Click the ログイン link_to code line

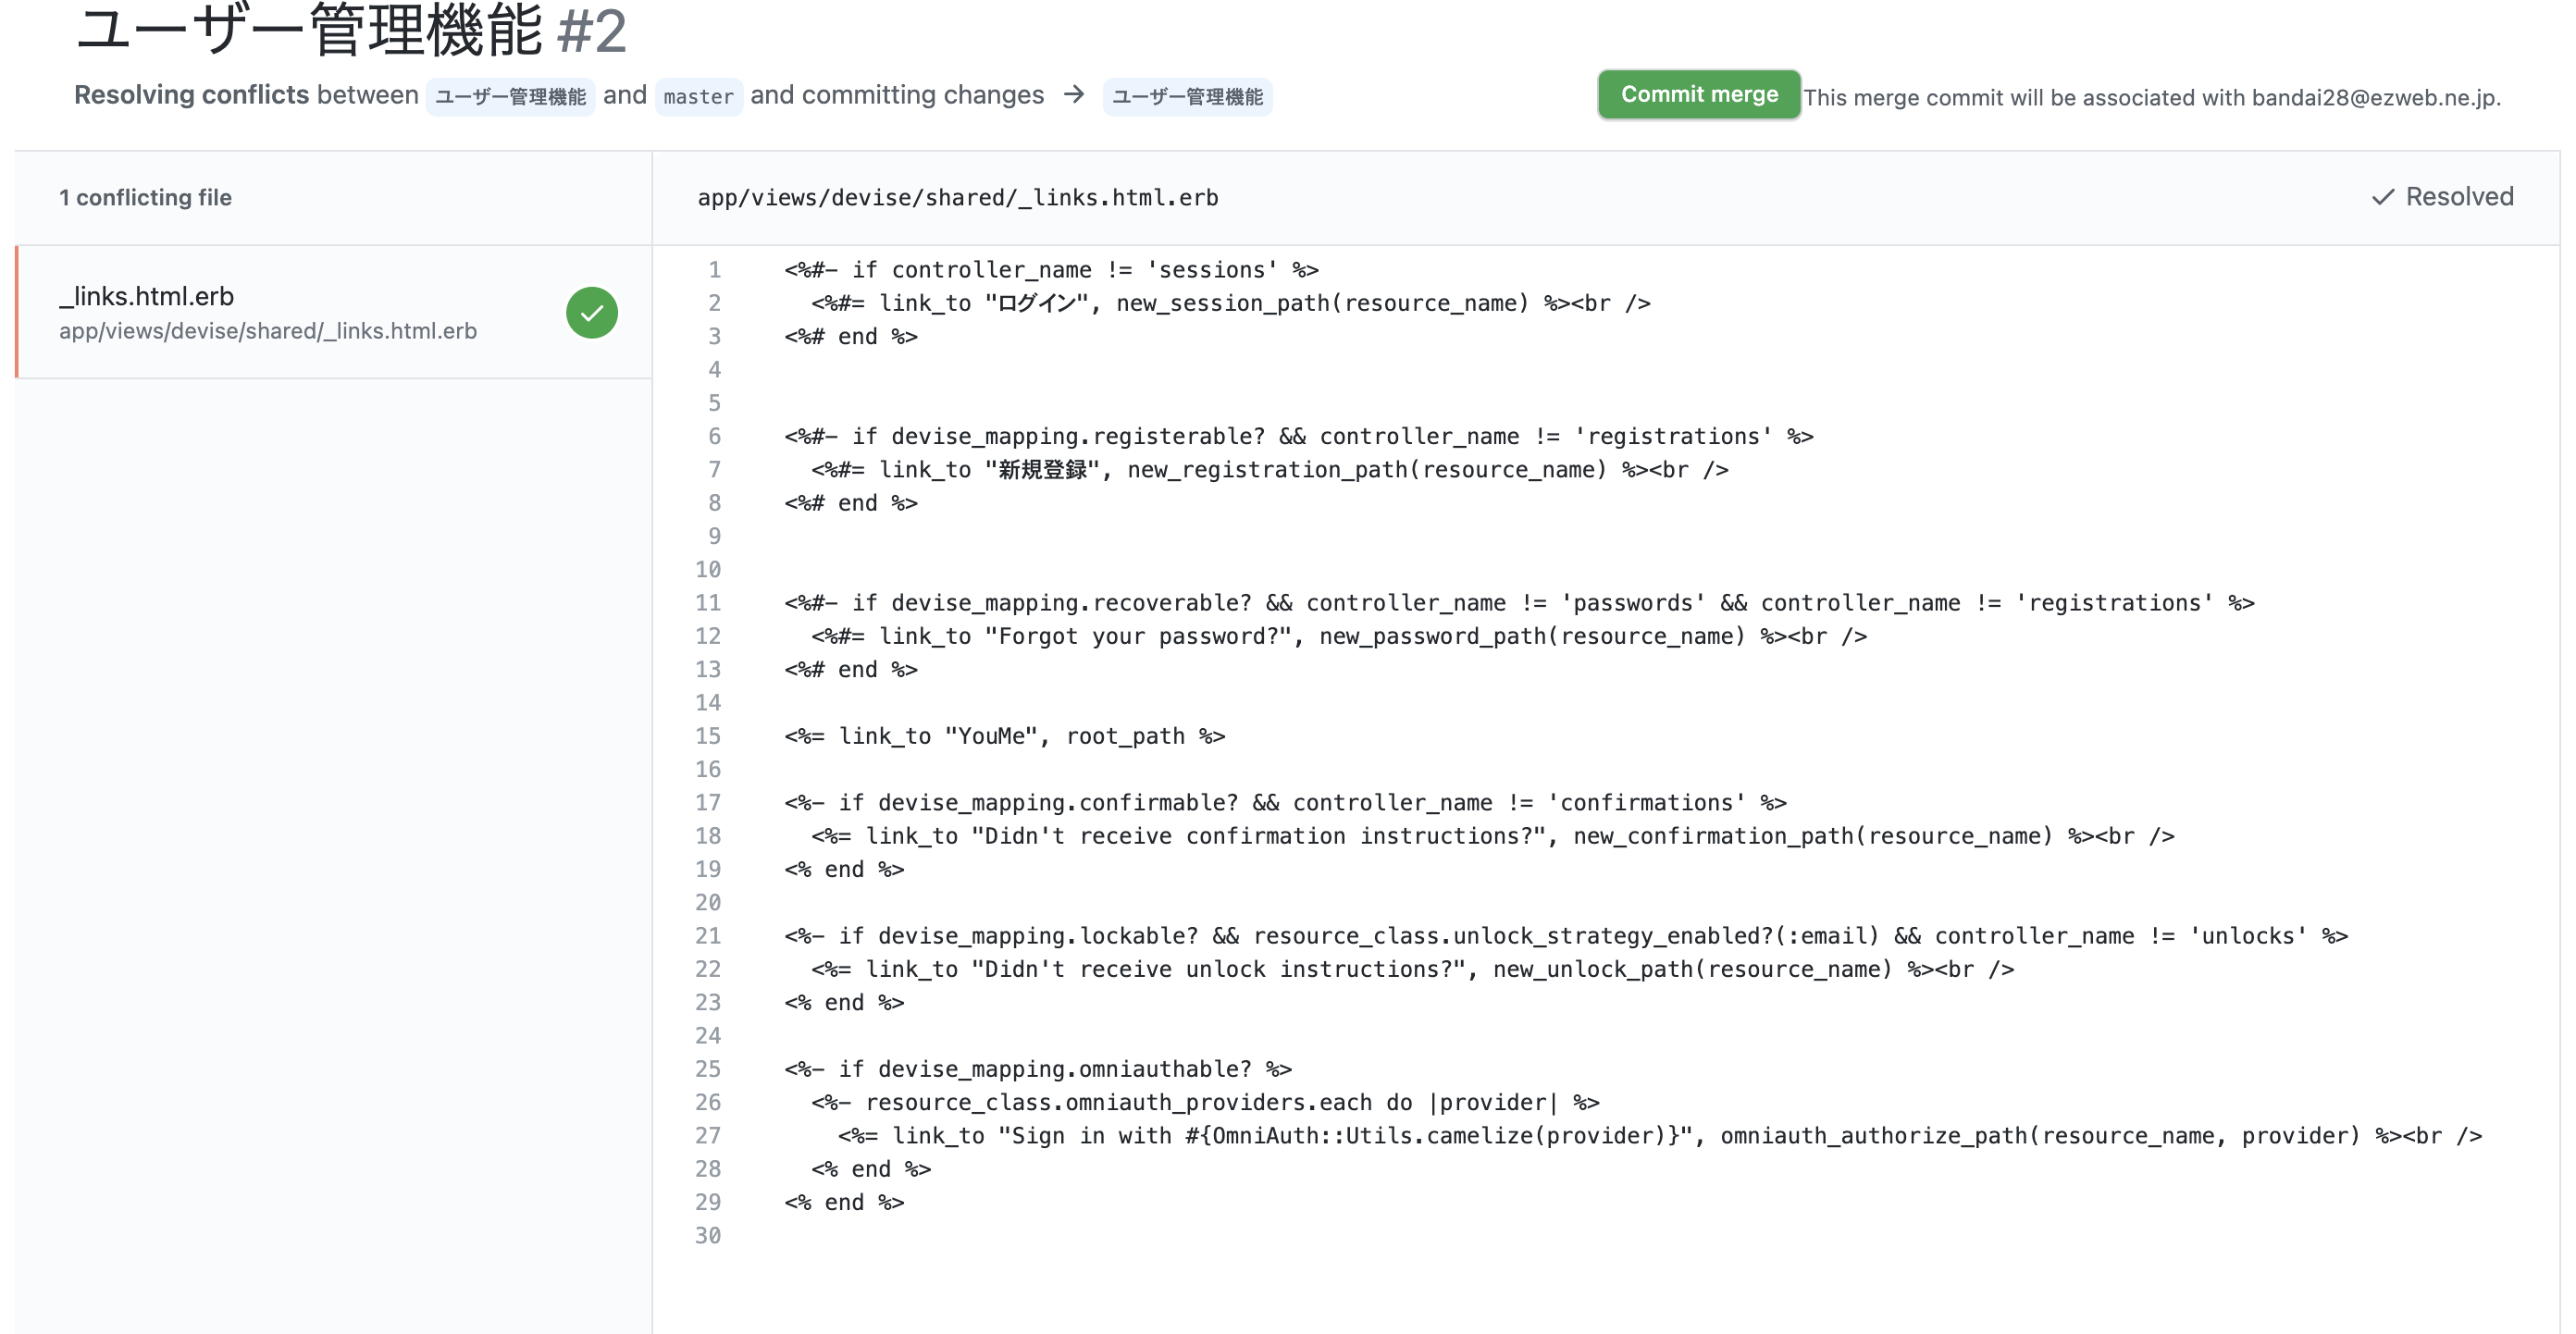1230,303
